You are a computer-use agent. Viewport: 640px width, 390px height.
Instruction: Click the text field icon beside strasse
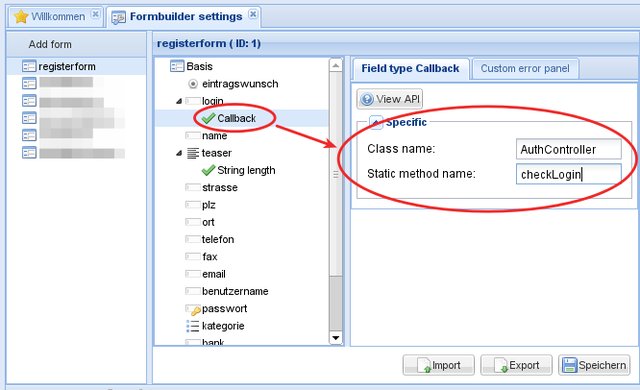193,188
